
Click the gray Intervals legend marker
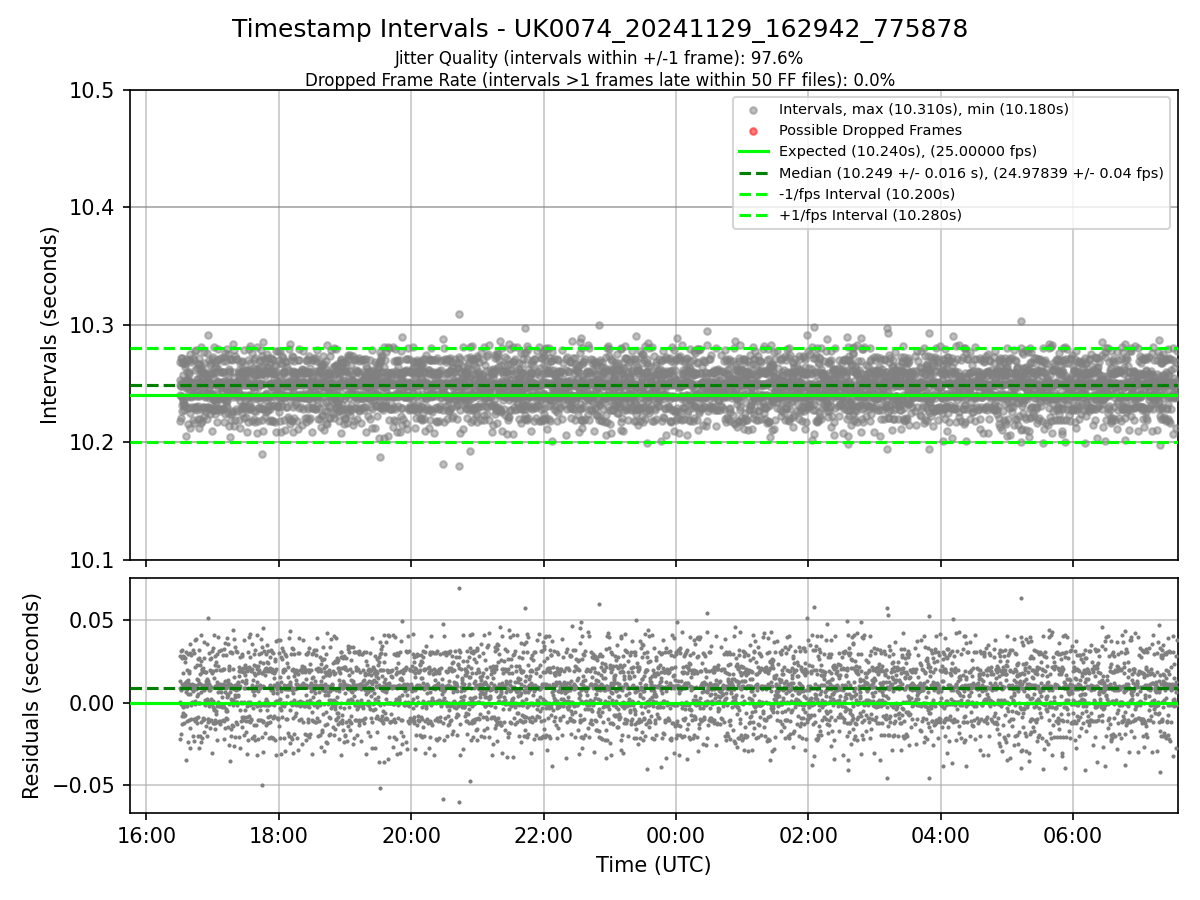coord(754,109)
